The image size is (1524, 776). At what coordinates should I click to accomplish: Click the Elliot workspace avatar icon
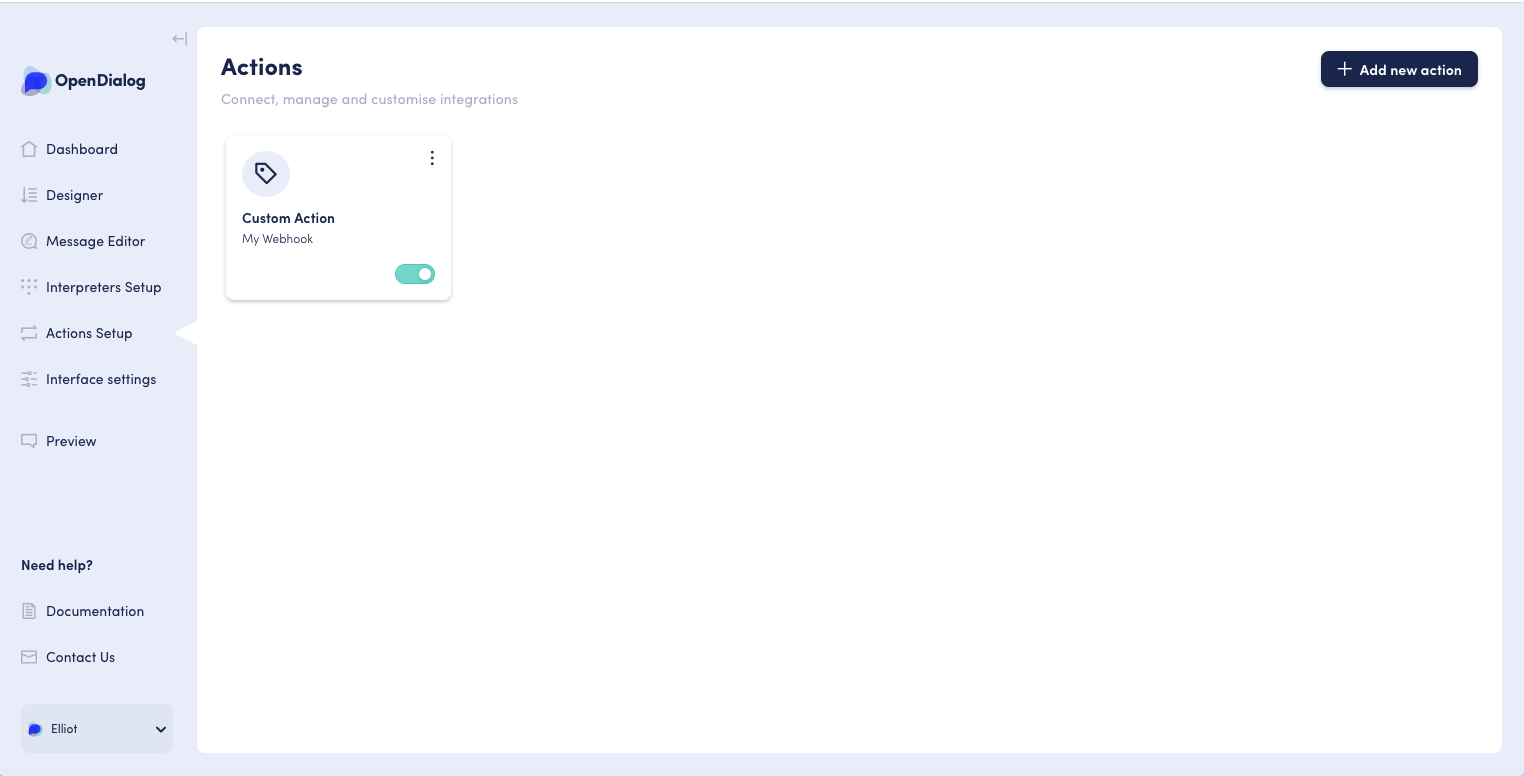(35, 729)
